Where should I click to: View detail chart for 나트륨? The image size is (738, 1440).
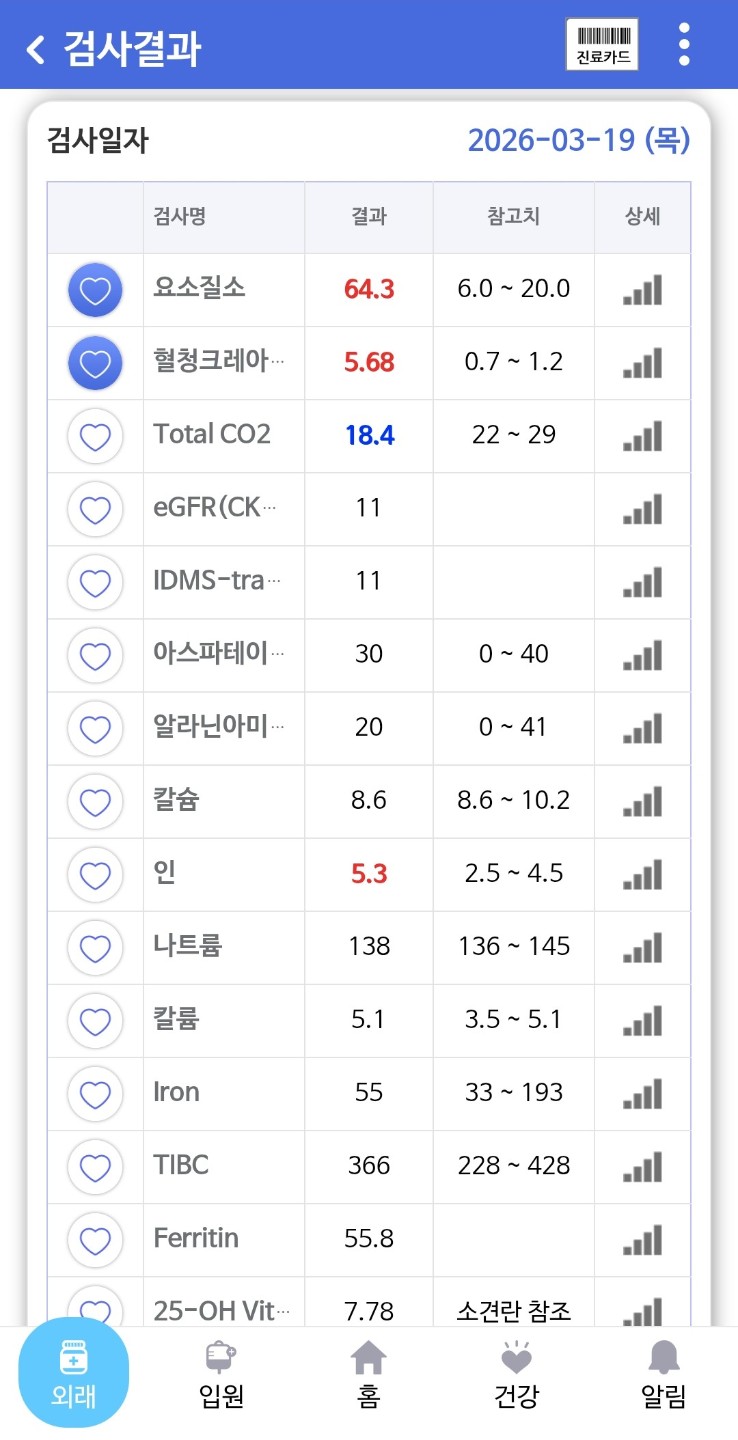pyautogui.click(x=642, y=948)
